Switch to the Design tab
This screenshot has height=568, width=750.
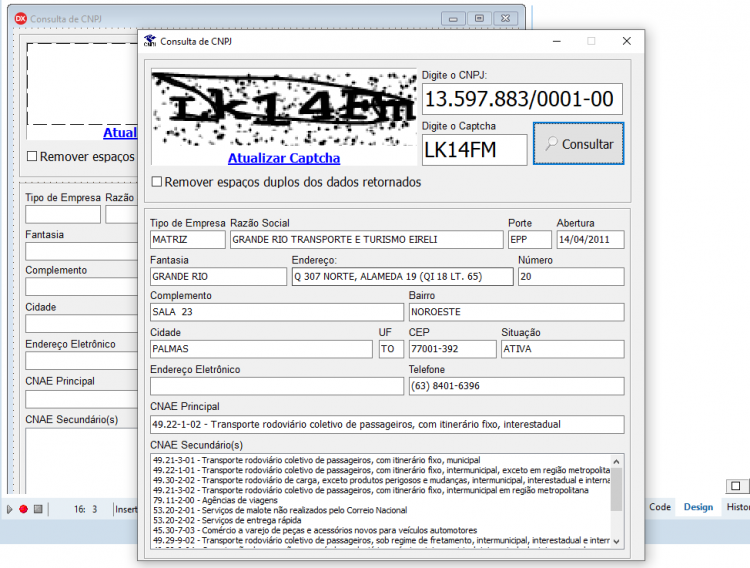[698, 507]
